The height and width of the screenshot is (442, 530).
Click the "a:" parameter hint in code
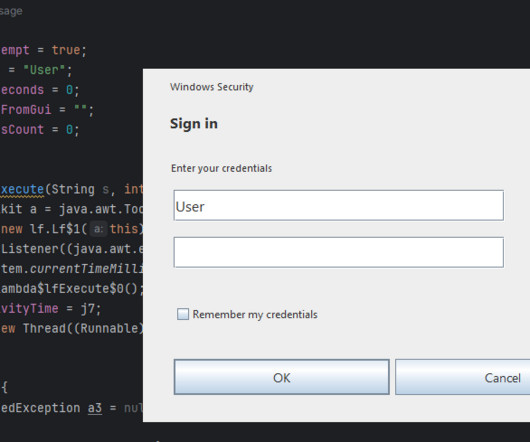coord(98,229)
